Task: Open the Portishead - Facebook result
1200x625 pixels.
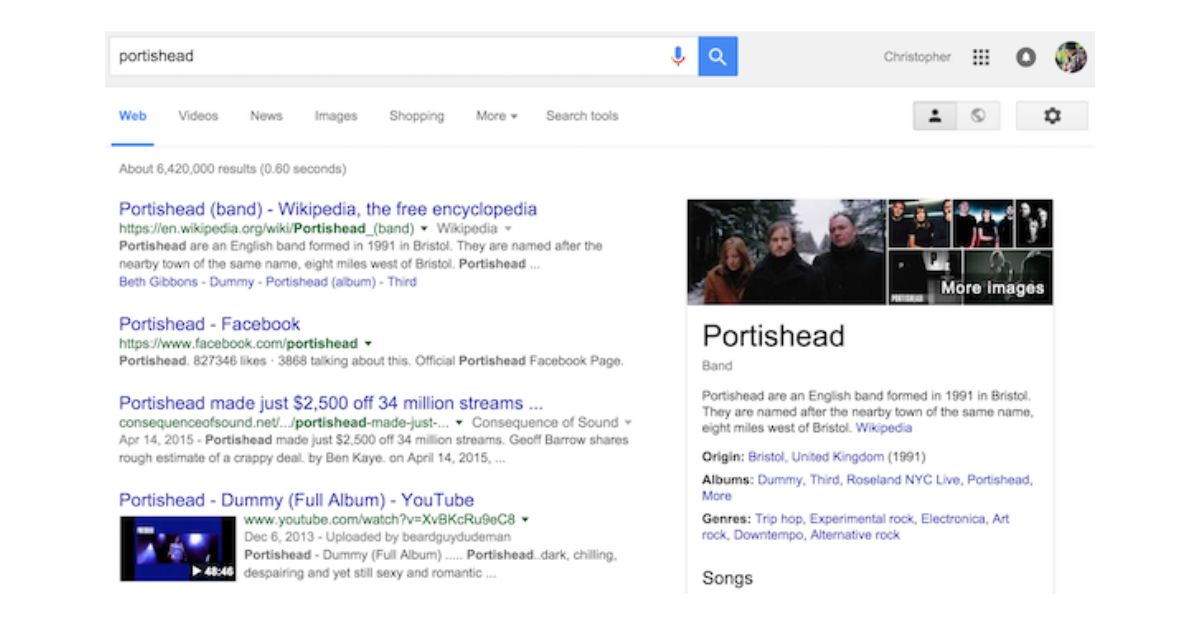Action: click(209, 324)
